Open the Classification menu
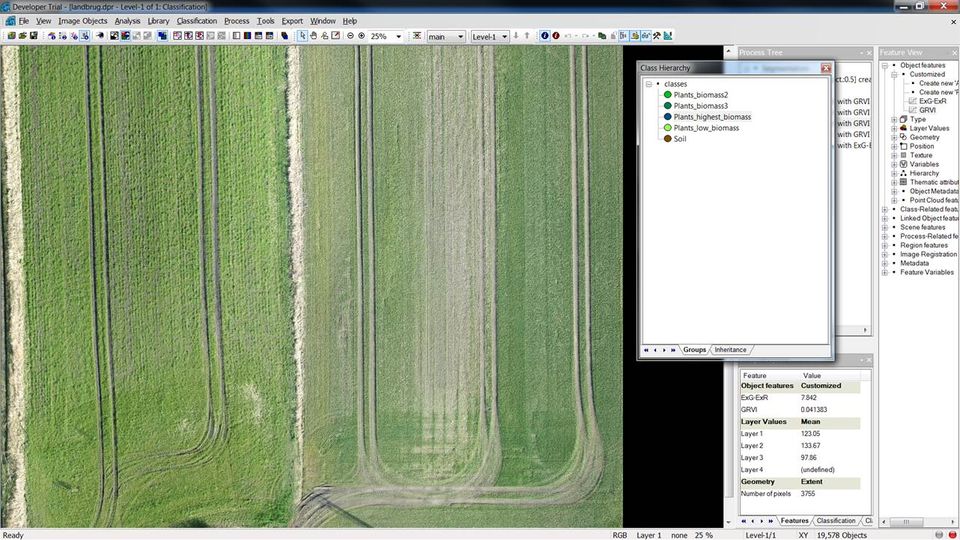The width and height of the screenshot is (960, 540). click(x=196, y=21)
